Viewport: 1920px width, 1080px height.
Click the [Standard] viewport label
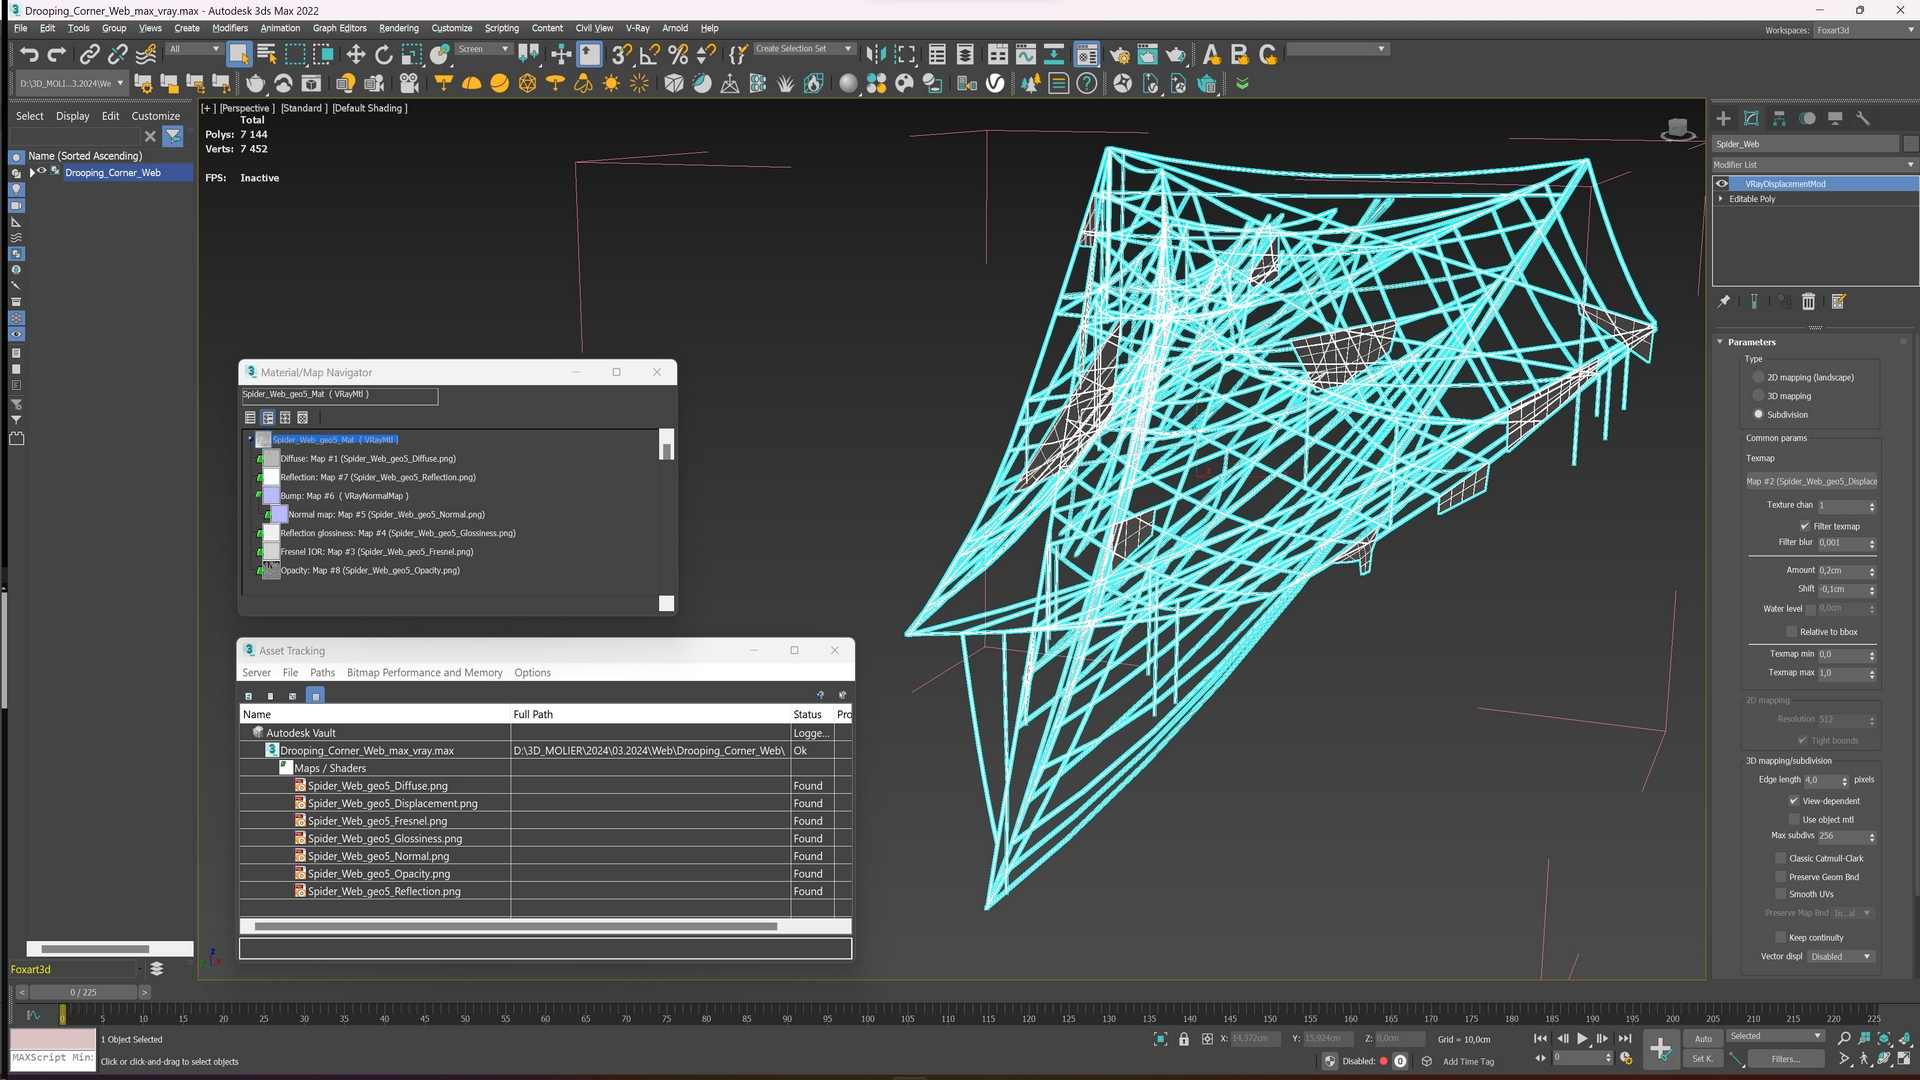pos(304,108)
